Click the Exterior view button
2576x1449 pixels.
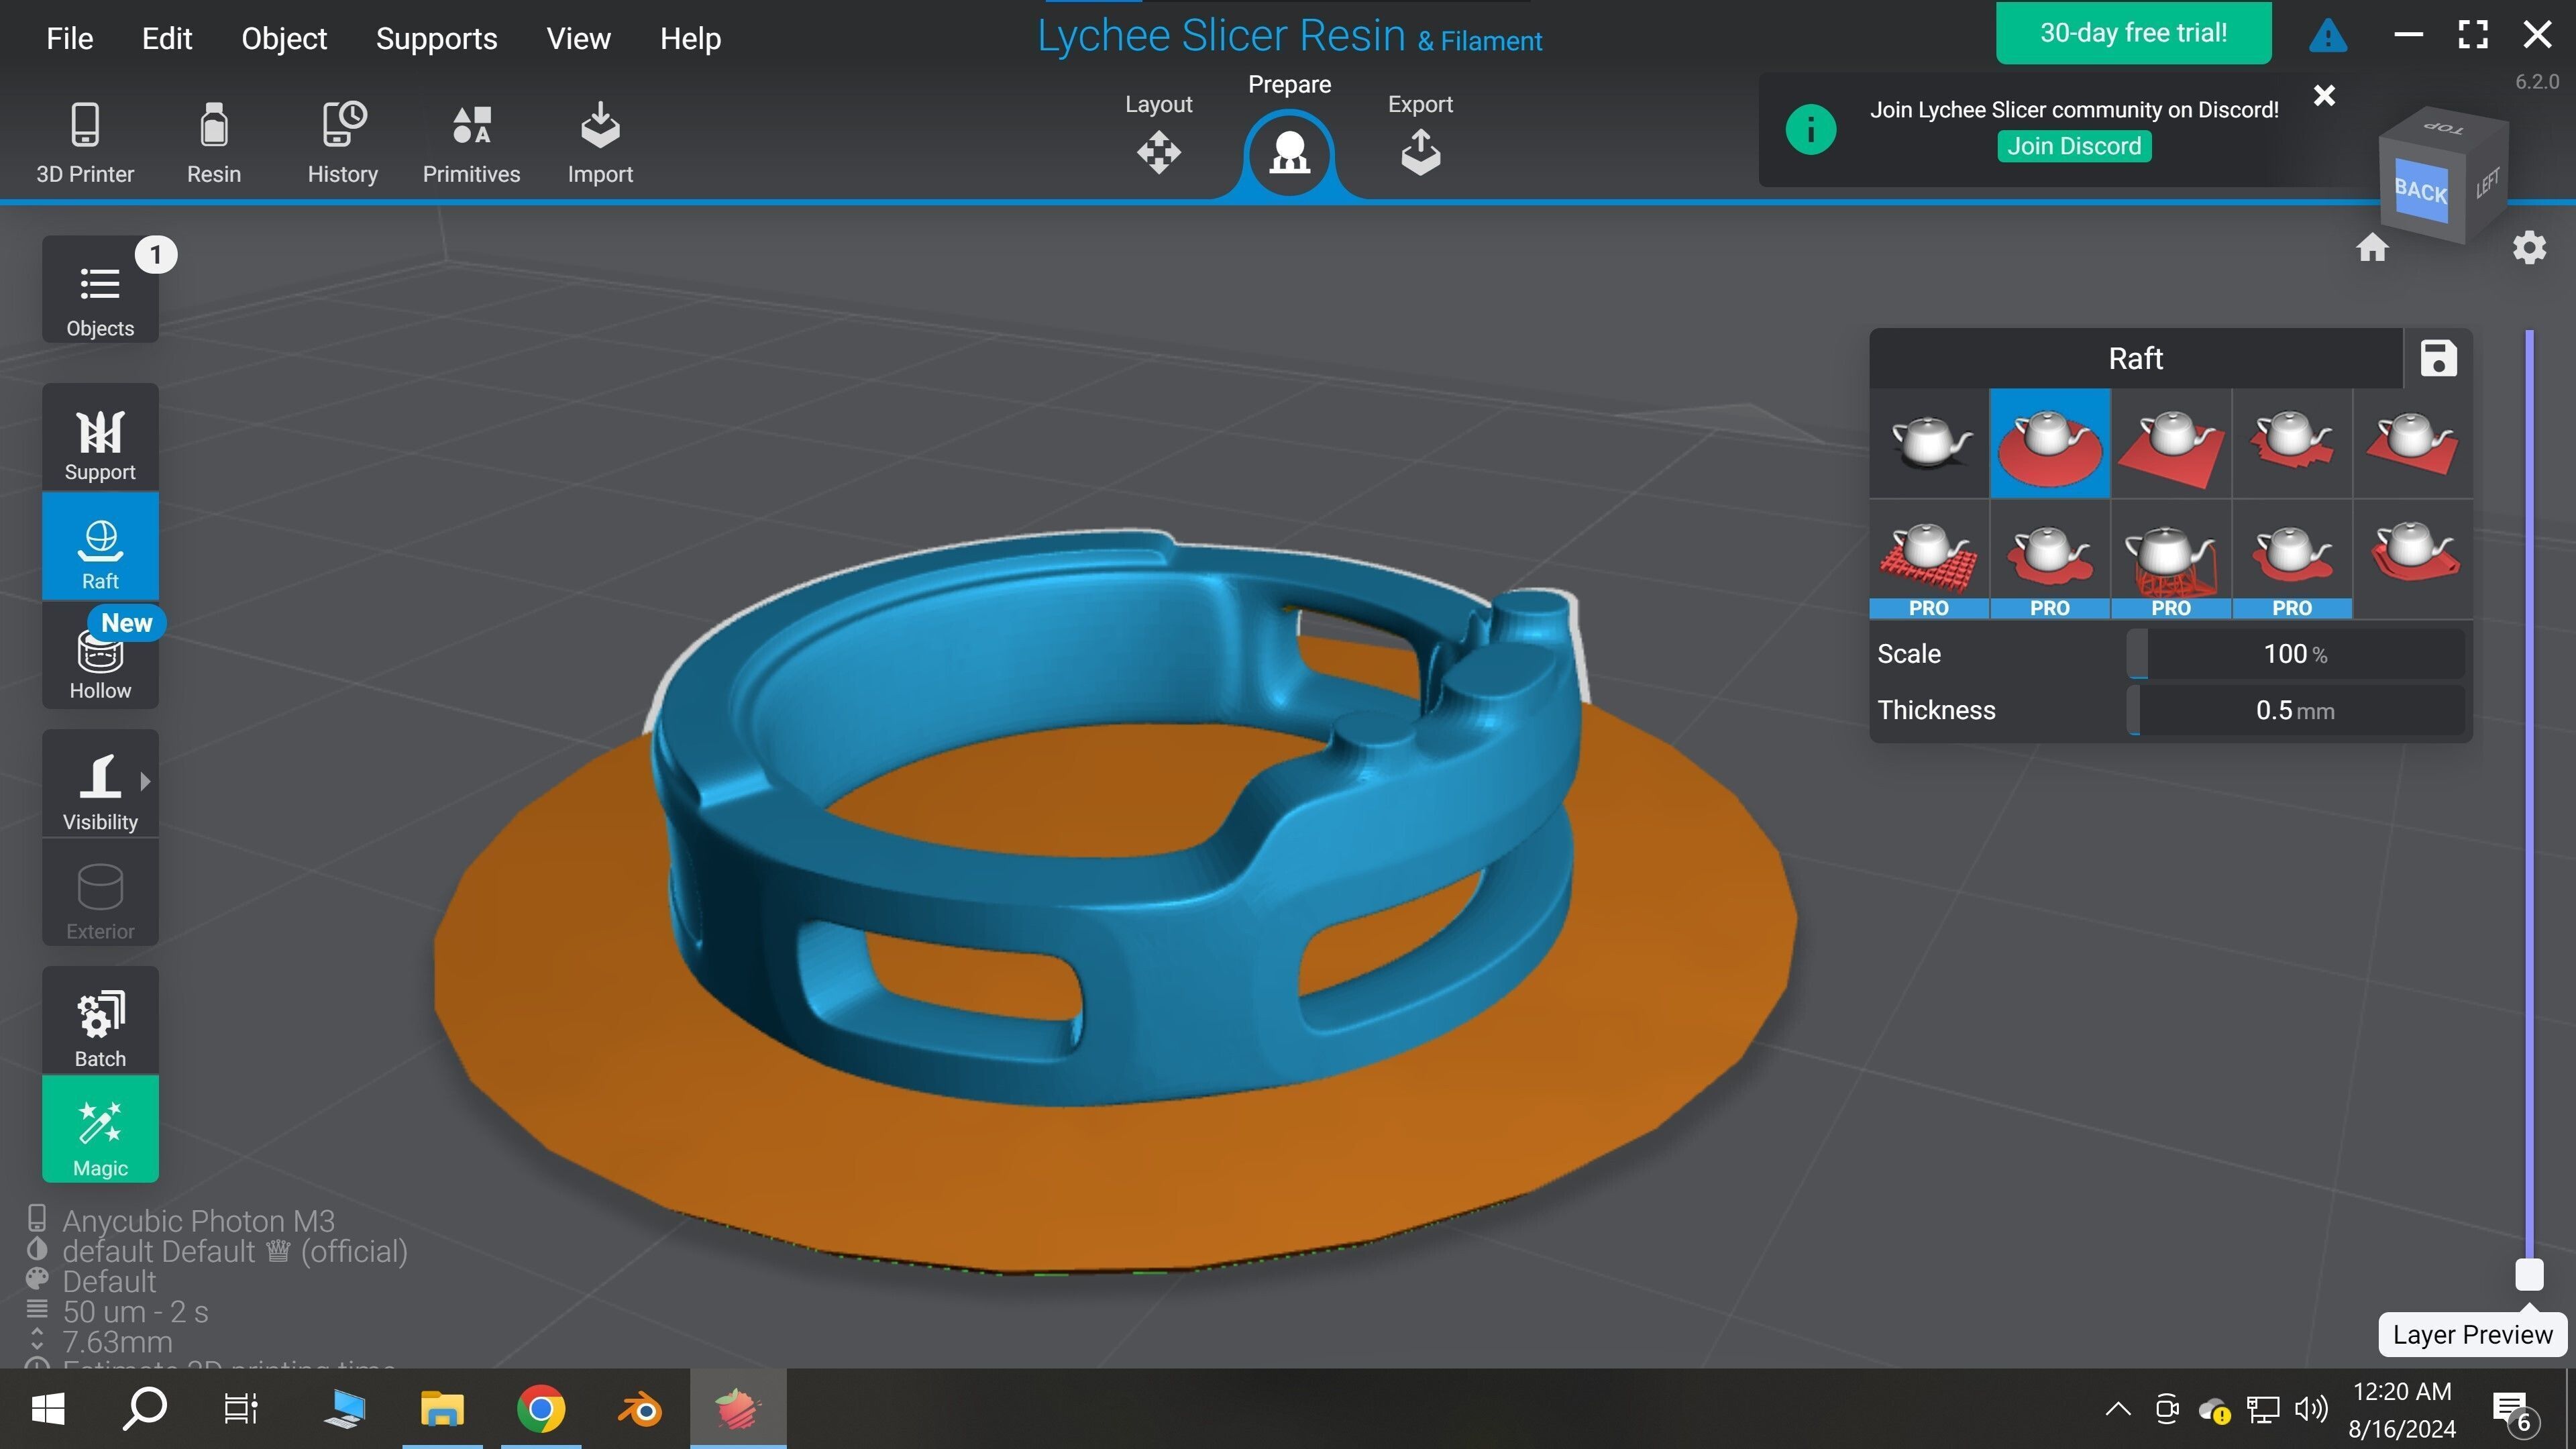100,892
